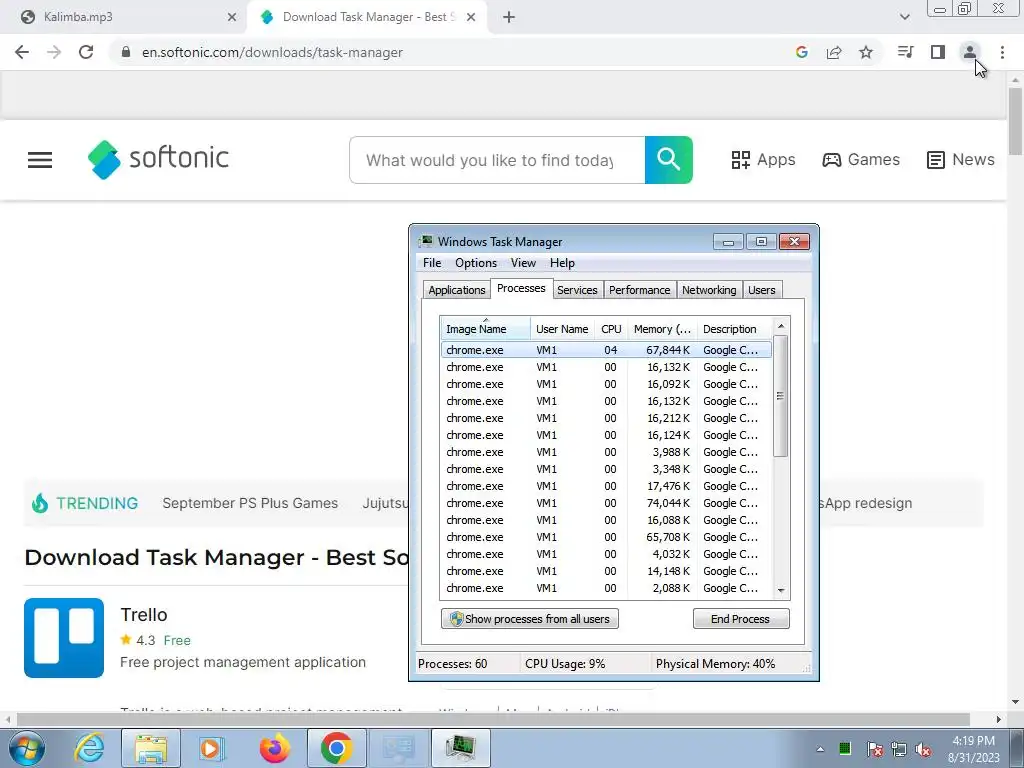Screen dimensions: 1024x768
Task: Launch Firefox from the taskbar
Action: 274,748
